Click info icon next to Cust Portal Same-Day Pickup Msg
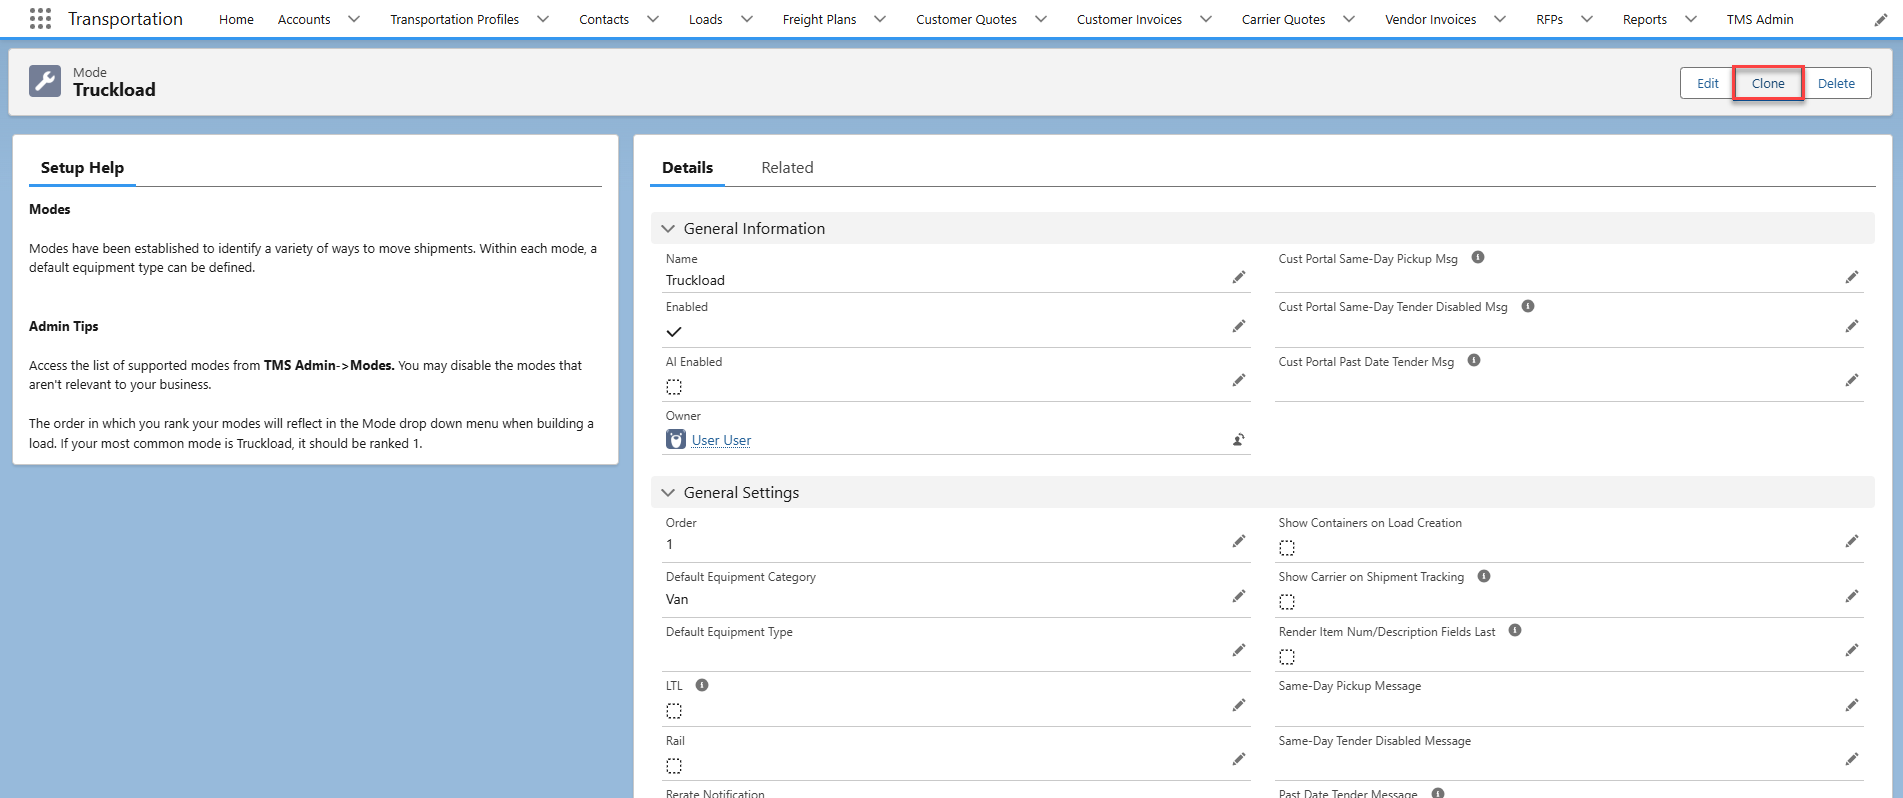 1478,258
